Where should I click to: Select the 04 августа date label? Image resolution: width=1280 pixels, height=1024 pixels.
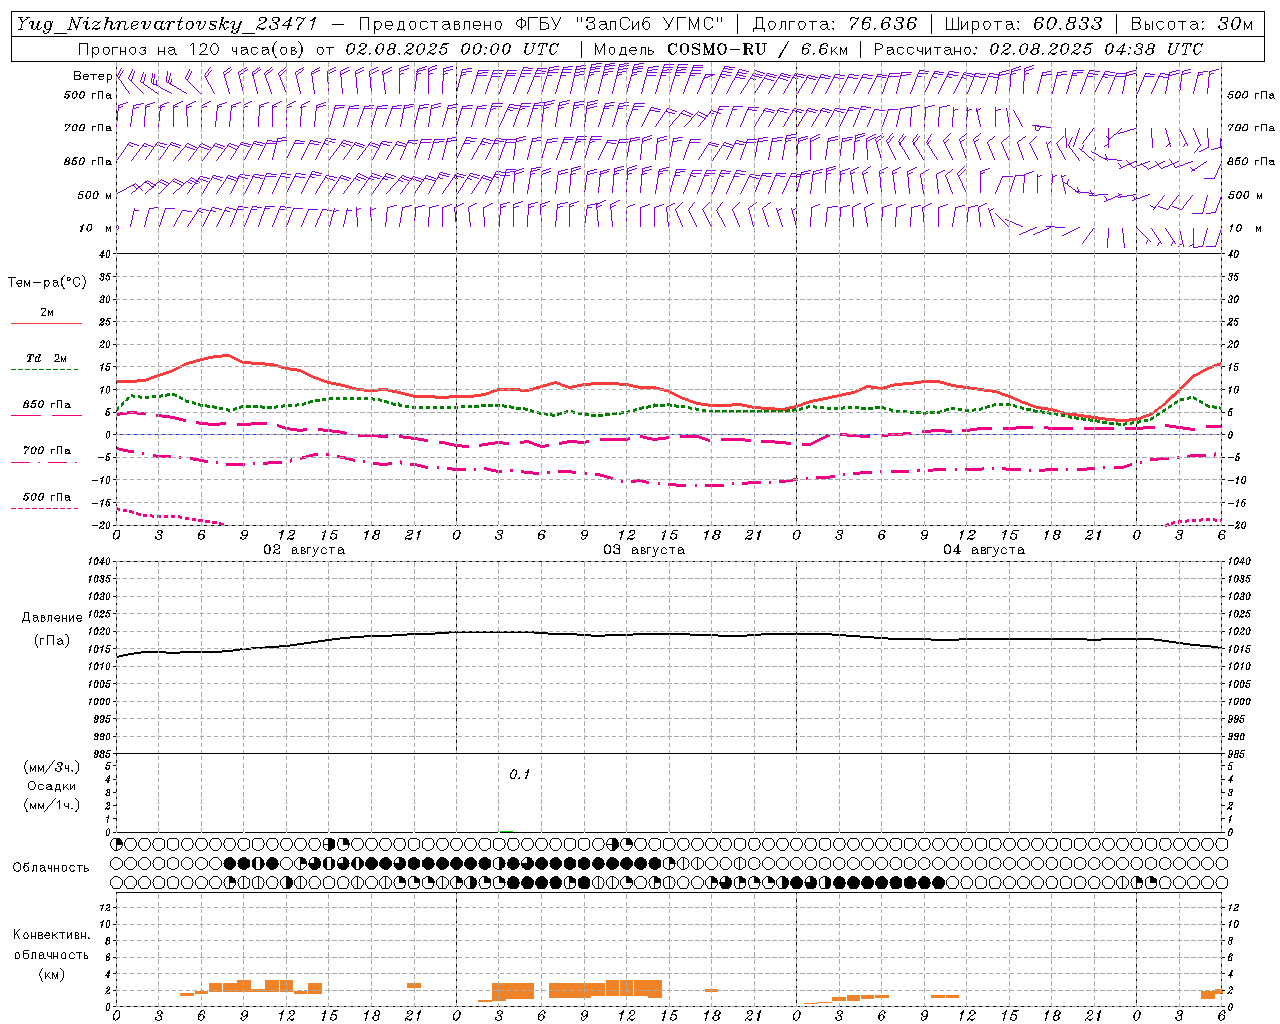click(984, 550)
